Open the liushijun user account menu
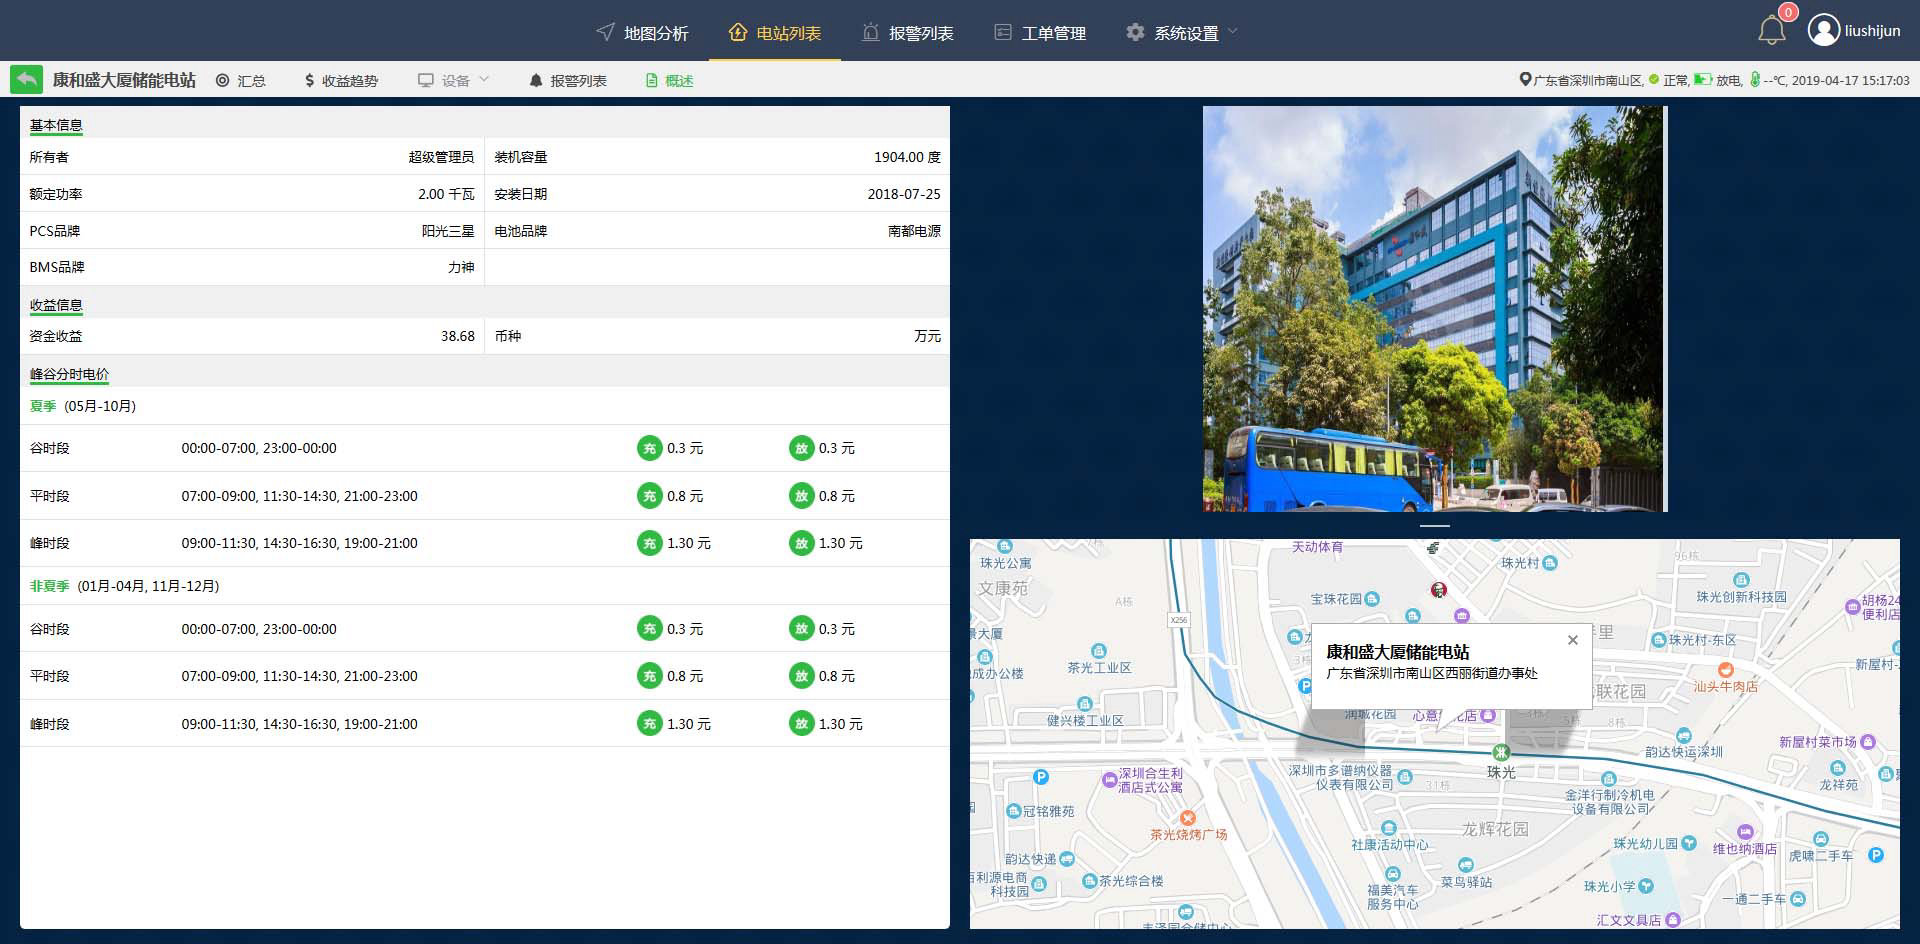Image resolution: width=1920 pixels, height=944 pixels. (x=1872, y=31)
